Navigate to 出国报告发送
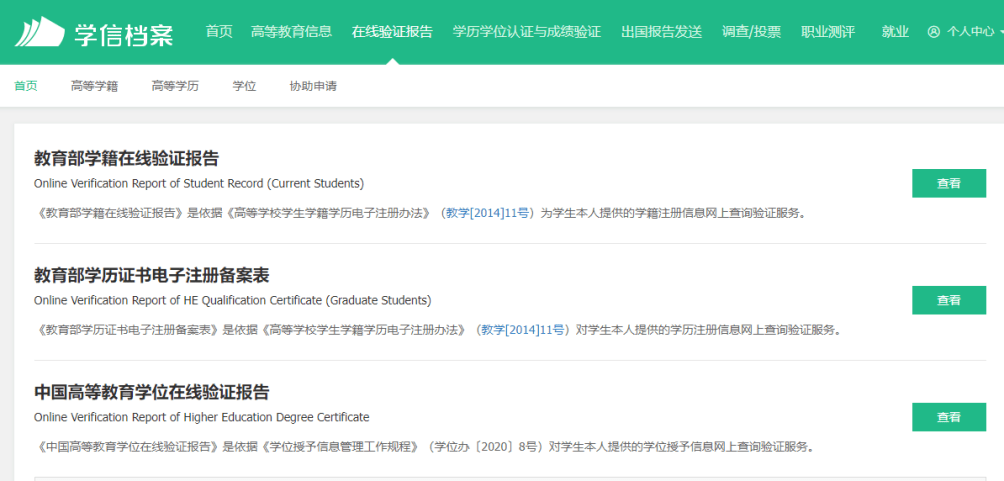 click(x=661, y=32)
